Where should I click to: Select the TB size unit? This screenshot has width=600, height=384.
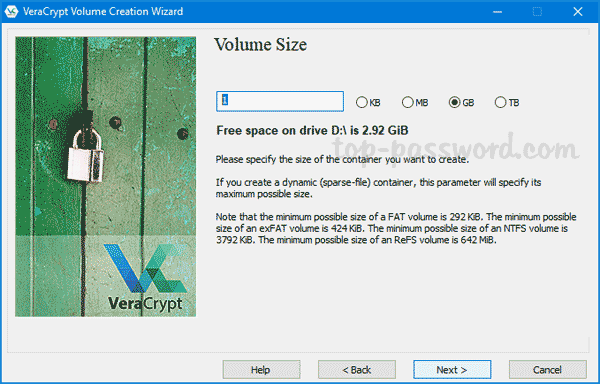click(x=507, y=102)
